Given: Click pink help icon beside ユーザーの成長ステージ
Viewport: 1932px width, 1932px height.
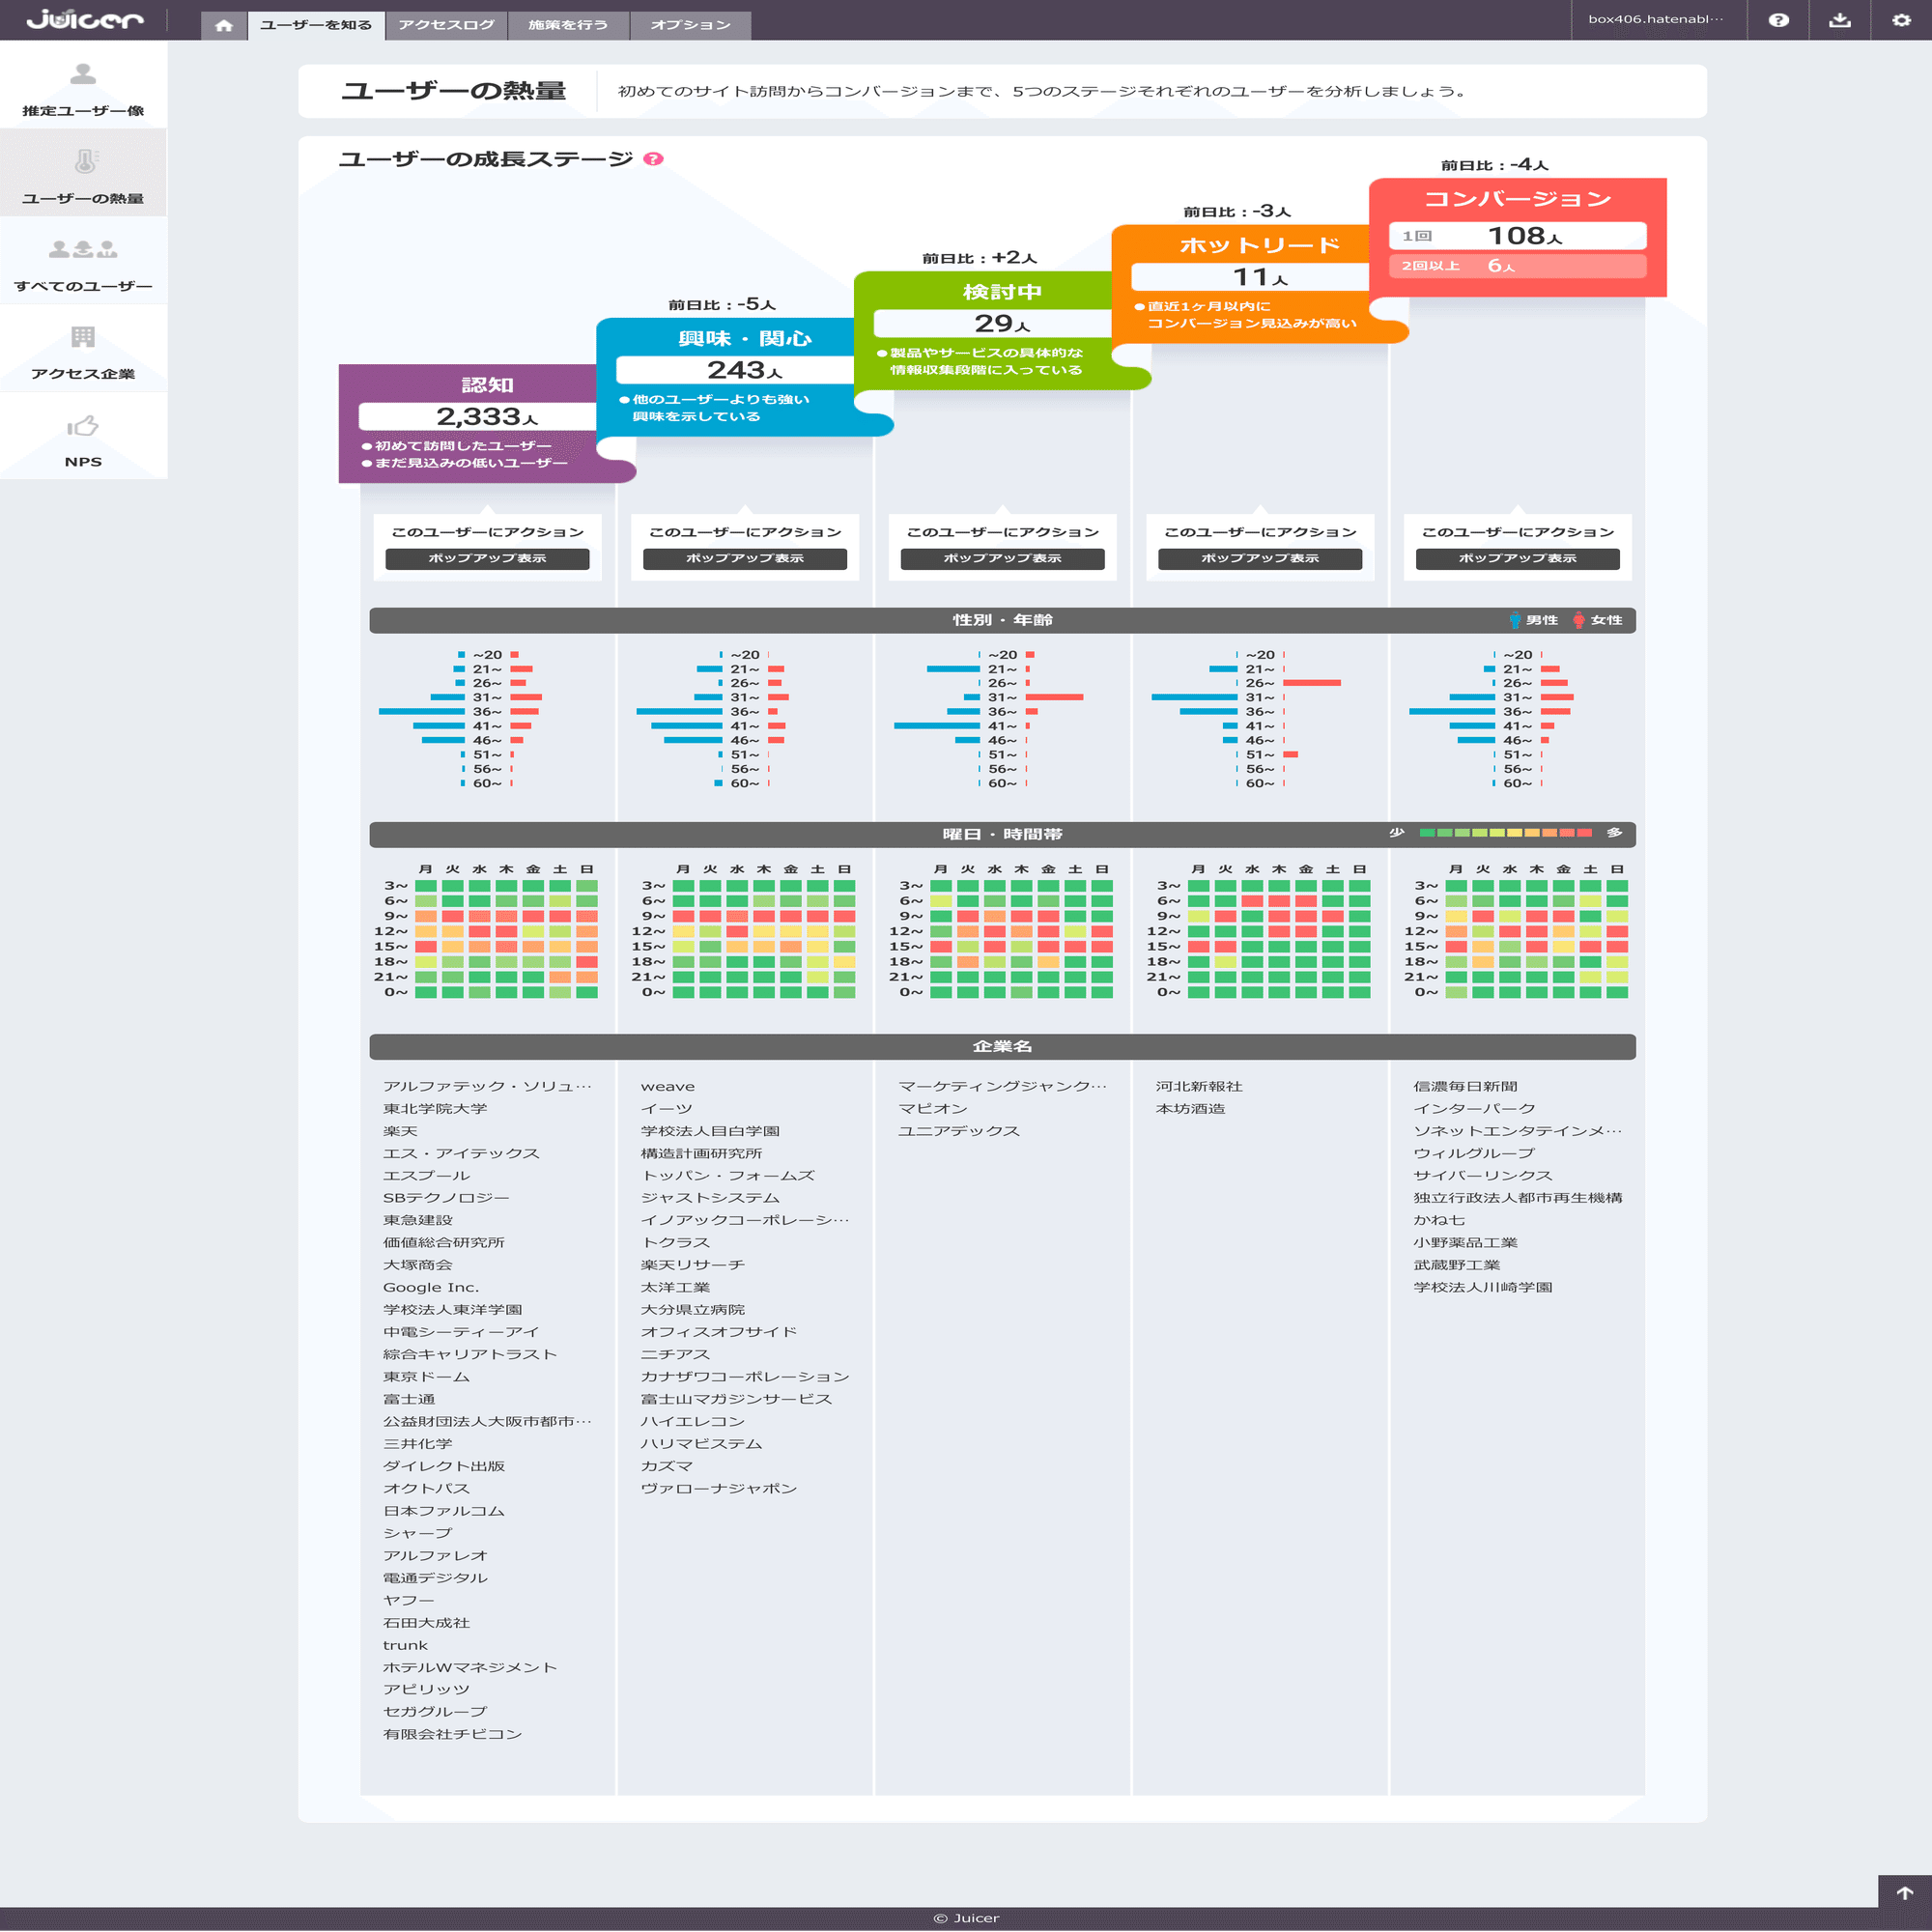Looking at the screenshot, I should [x=653, y=159].
